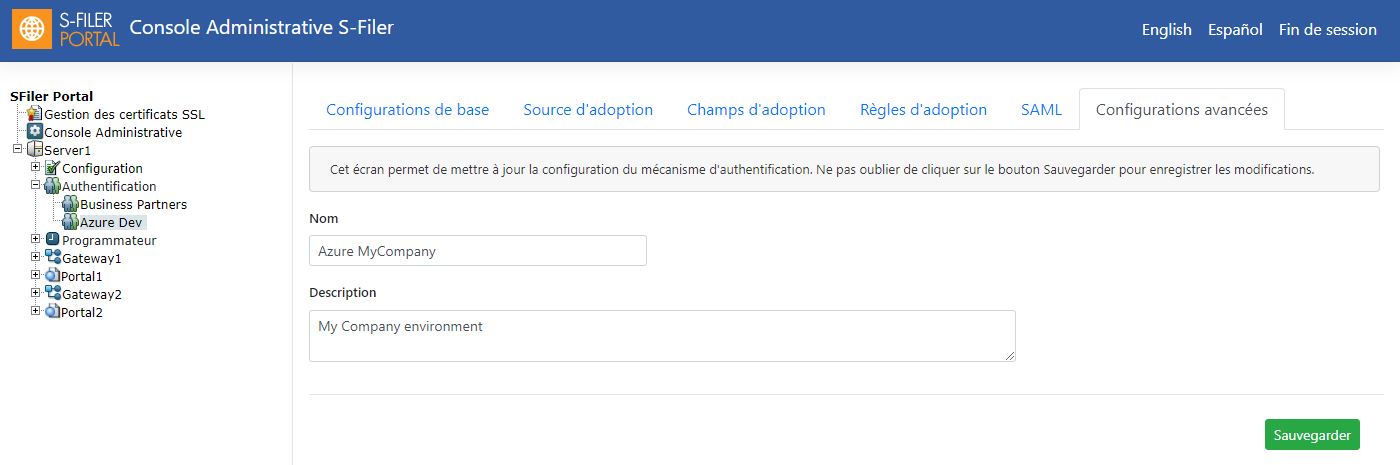Select the Gateway1 network icon

coord(53,258)
